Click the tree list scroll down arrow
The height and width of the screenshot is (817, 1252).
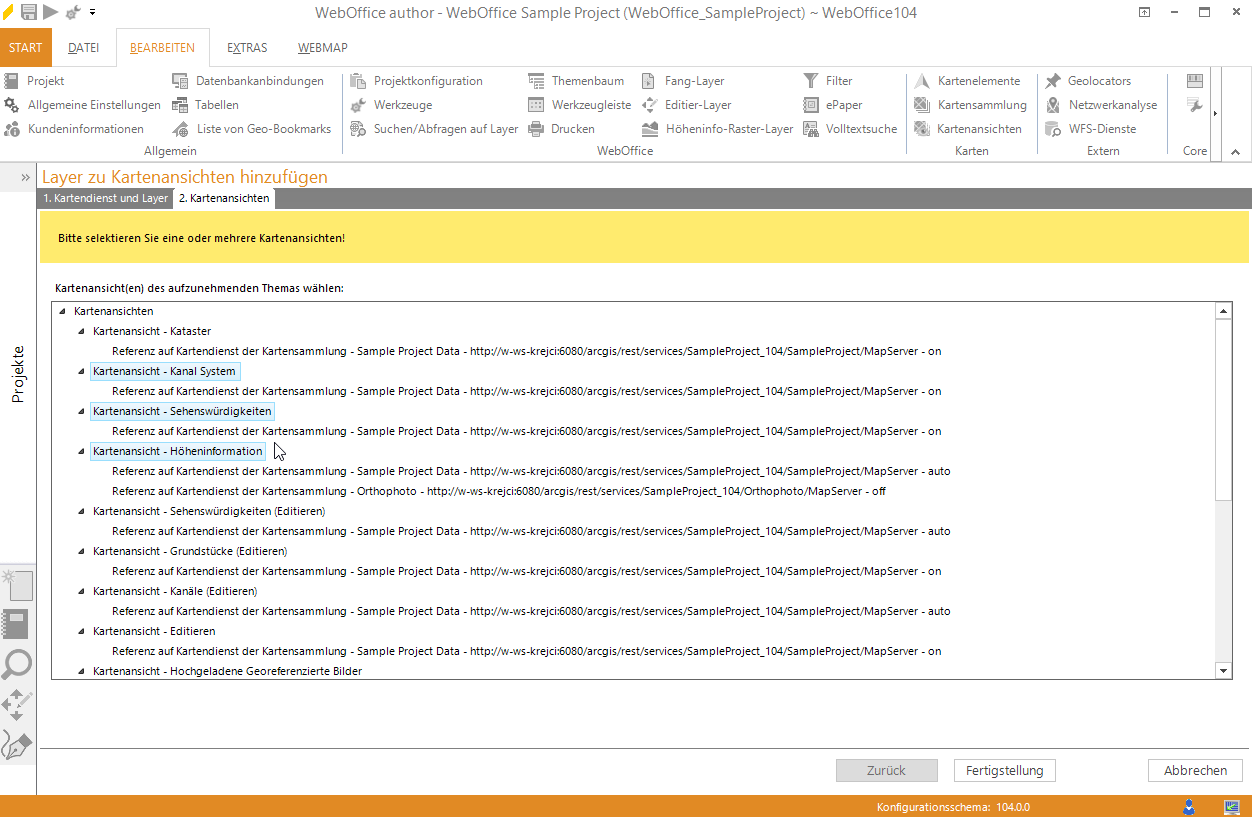(x=1223, y=670)
